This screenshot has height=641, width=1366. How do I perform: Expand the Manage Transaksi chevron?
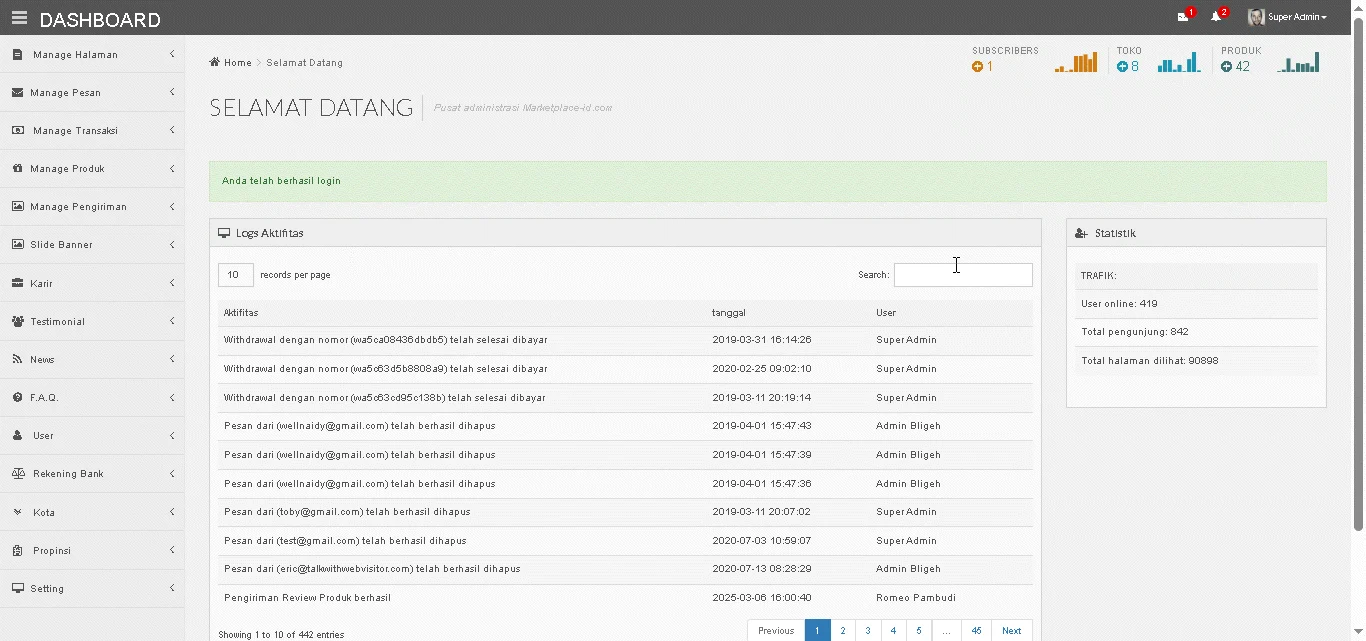[x=172, y=130]
